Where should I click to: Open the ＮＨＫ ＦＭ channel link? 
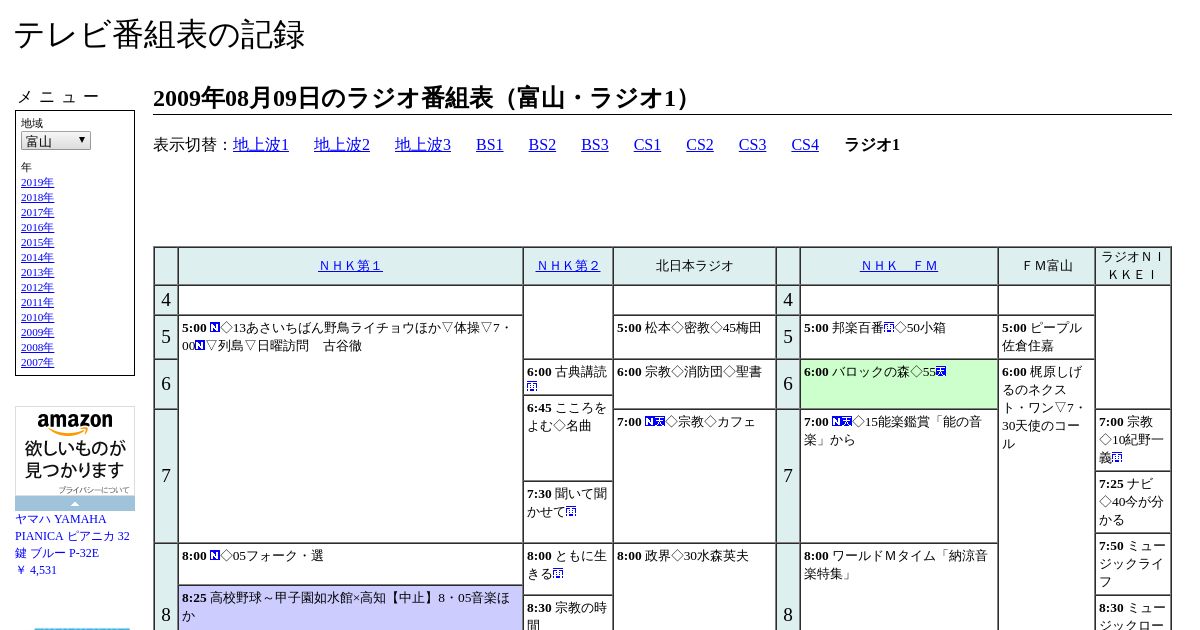pos(899,266)
